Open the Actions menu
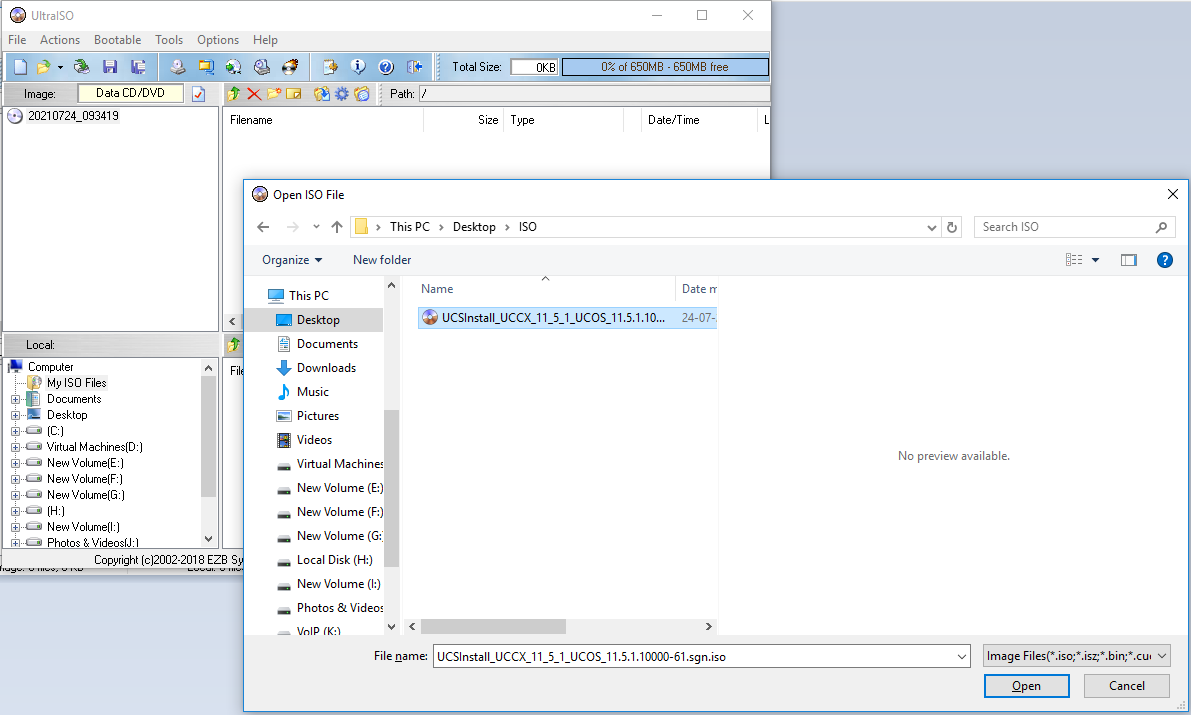 point(60,40)
